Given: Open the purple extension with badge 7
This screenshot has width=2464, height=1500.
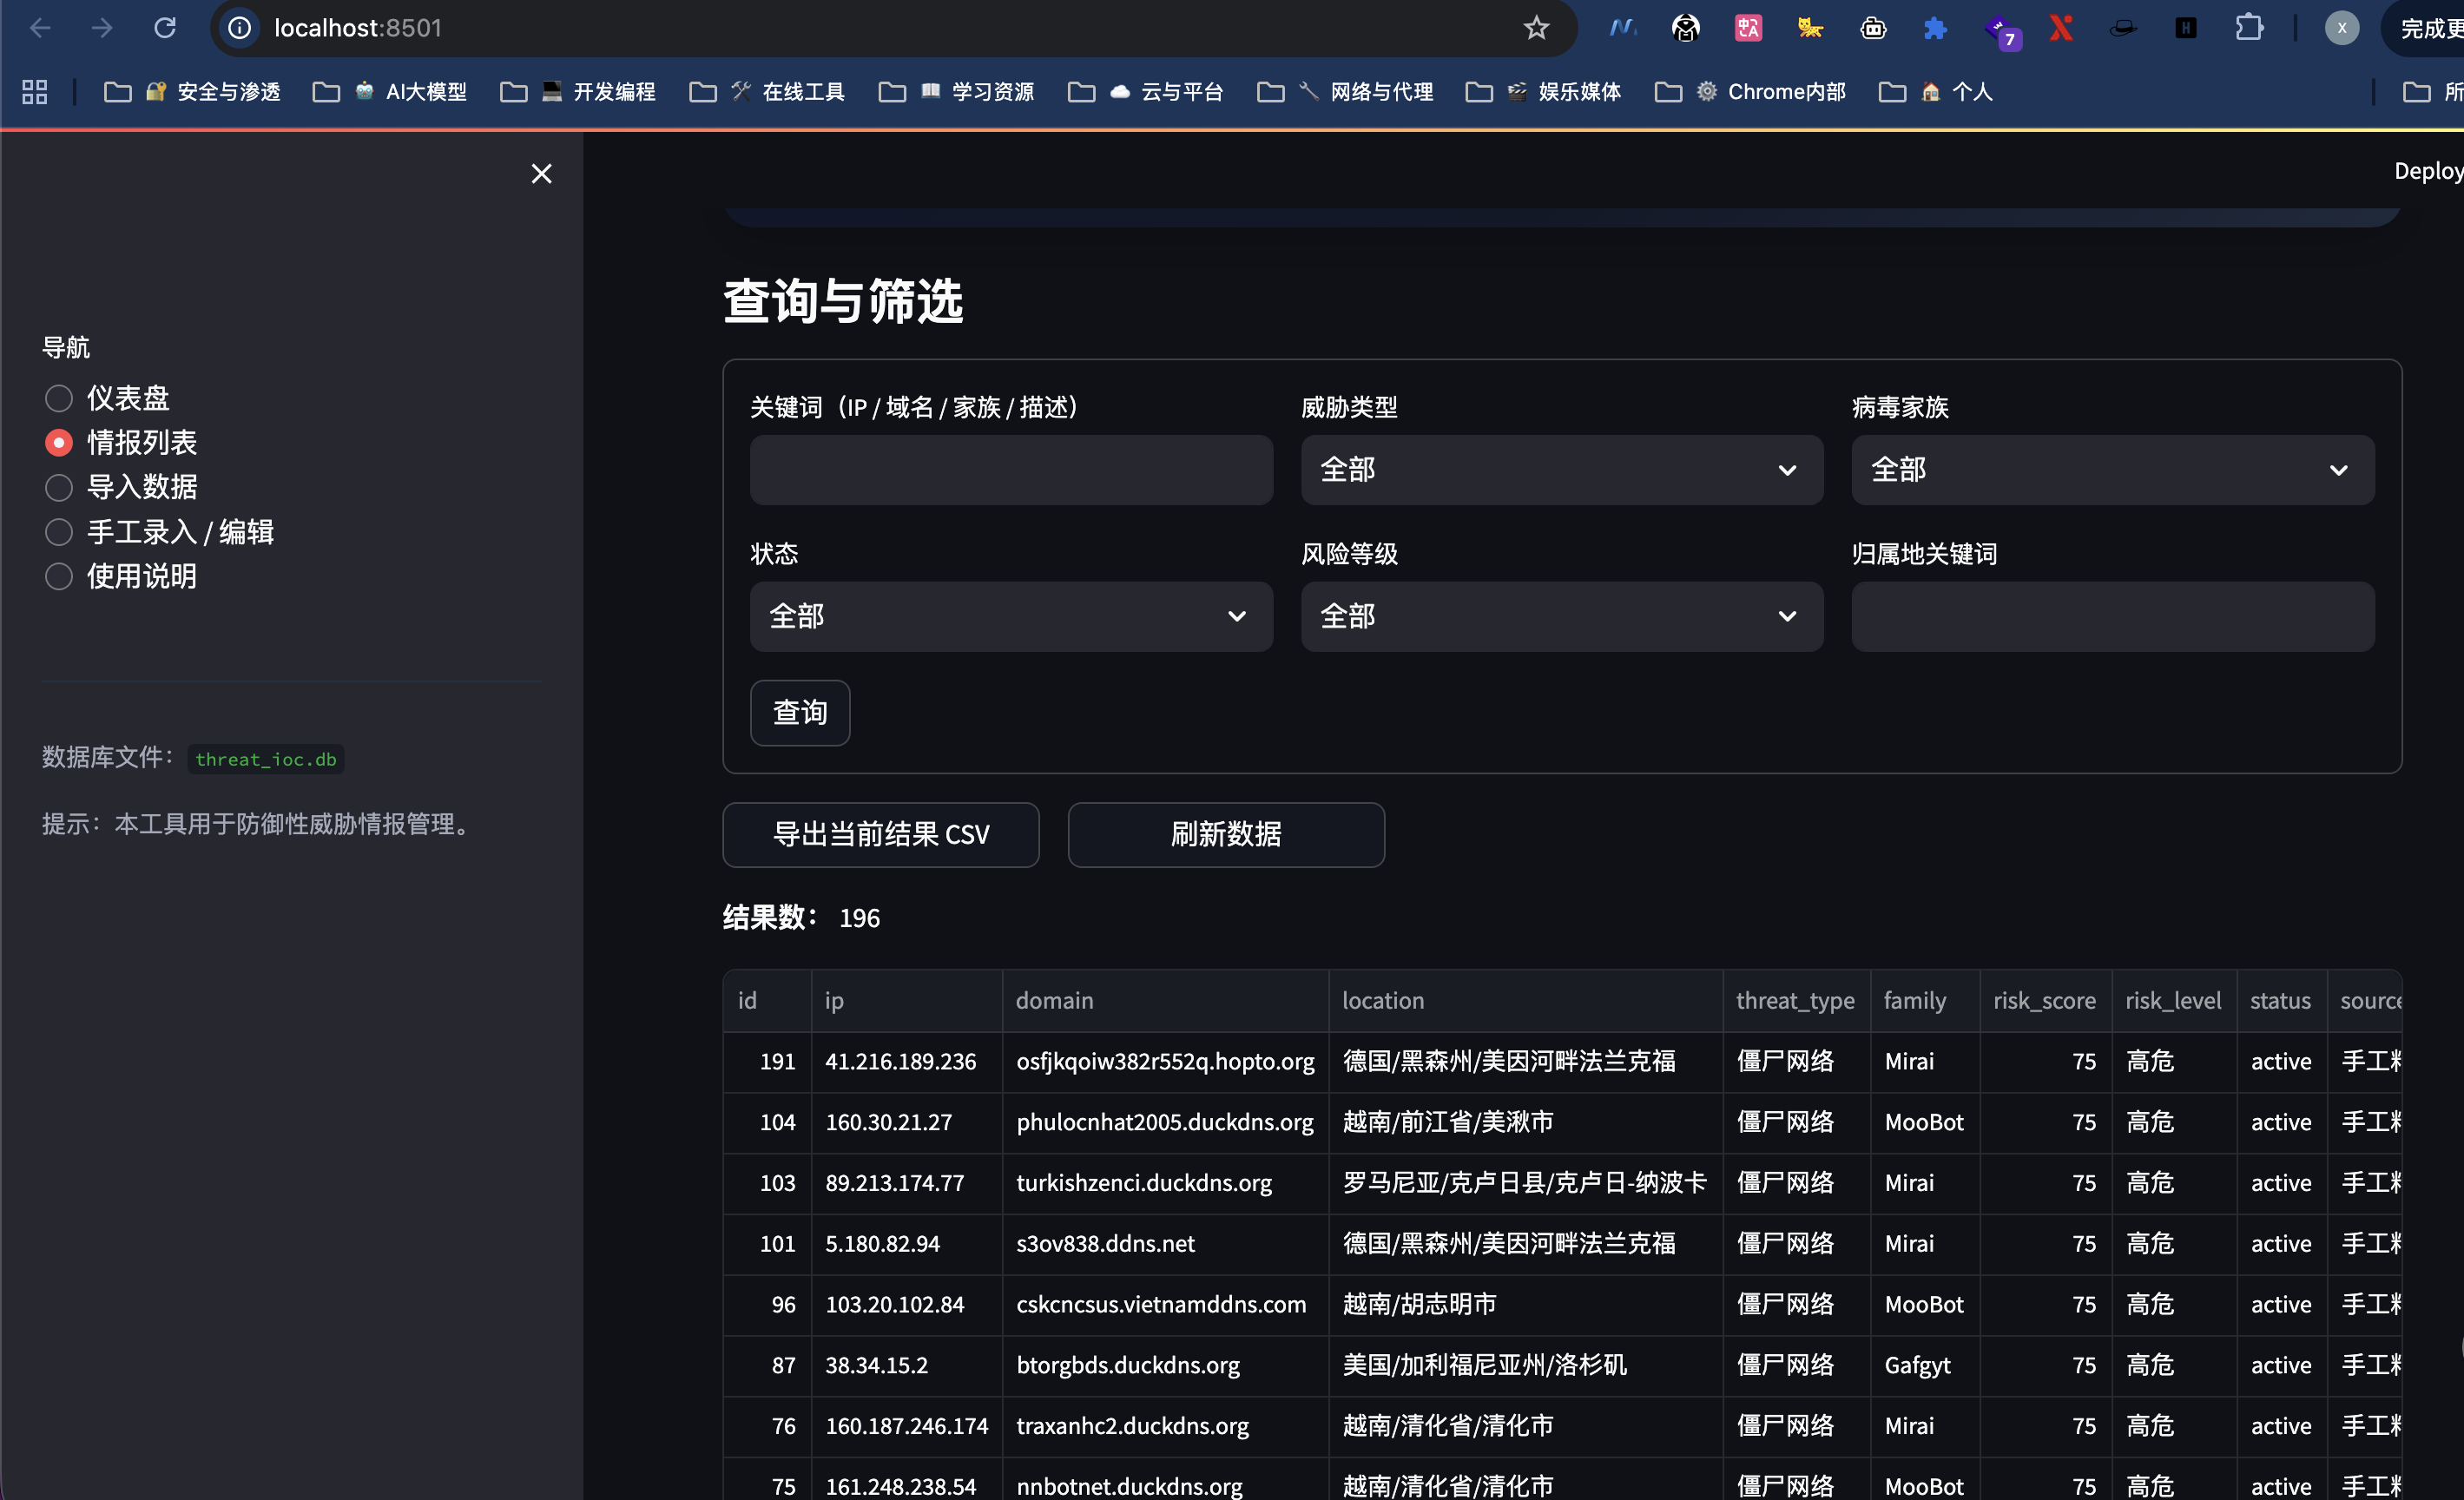Looking at the screenshot, I should pos(2001,31).
